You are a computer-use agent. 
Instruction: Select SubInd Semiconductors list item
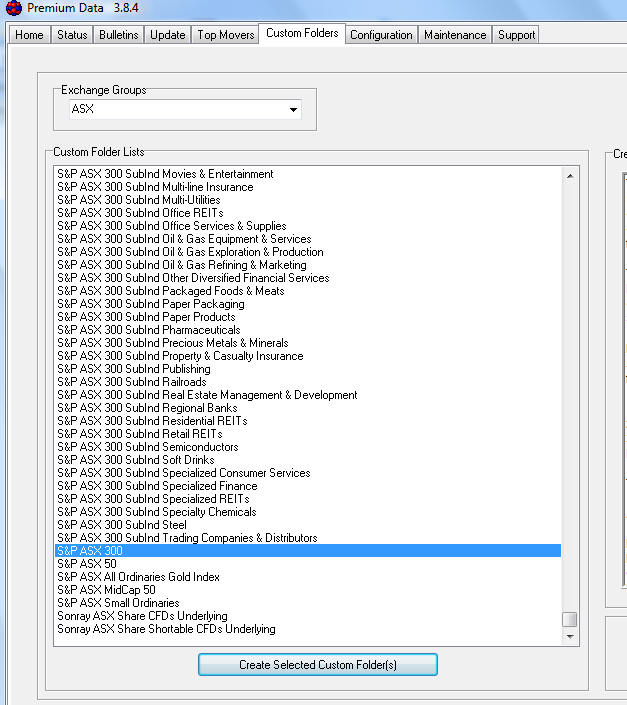point(308,447)
